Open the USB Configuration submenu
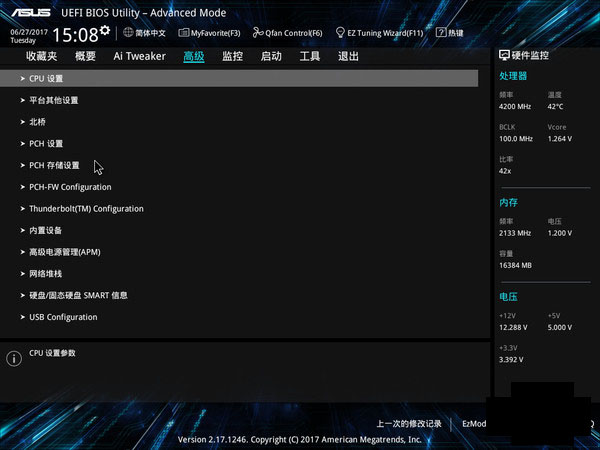Screen dimensions: 600x450 [x=63, y=317]
